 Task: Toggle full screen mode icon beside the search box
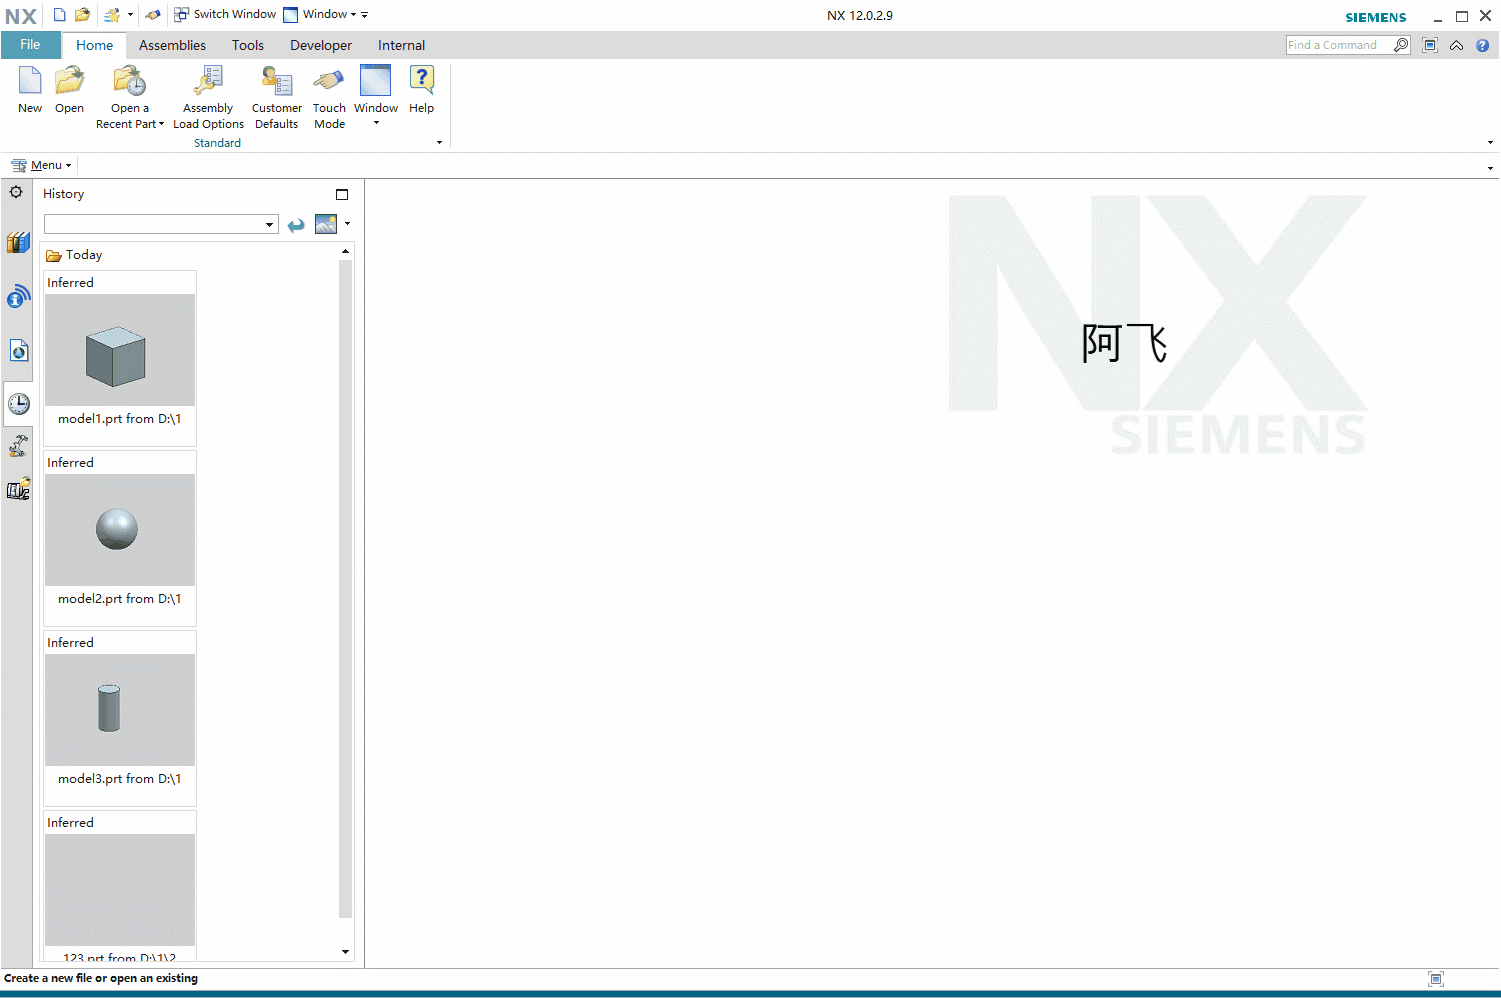[1430, 45]
